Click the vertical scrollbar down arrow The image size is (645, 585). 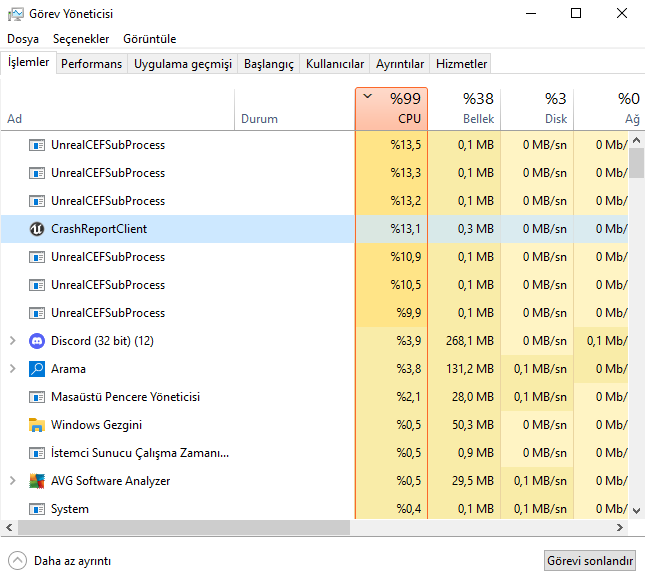coord(636,511)
